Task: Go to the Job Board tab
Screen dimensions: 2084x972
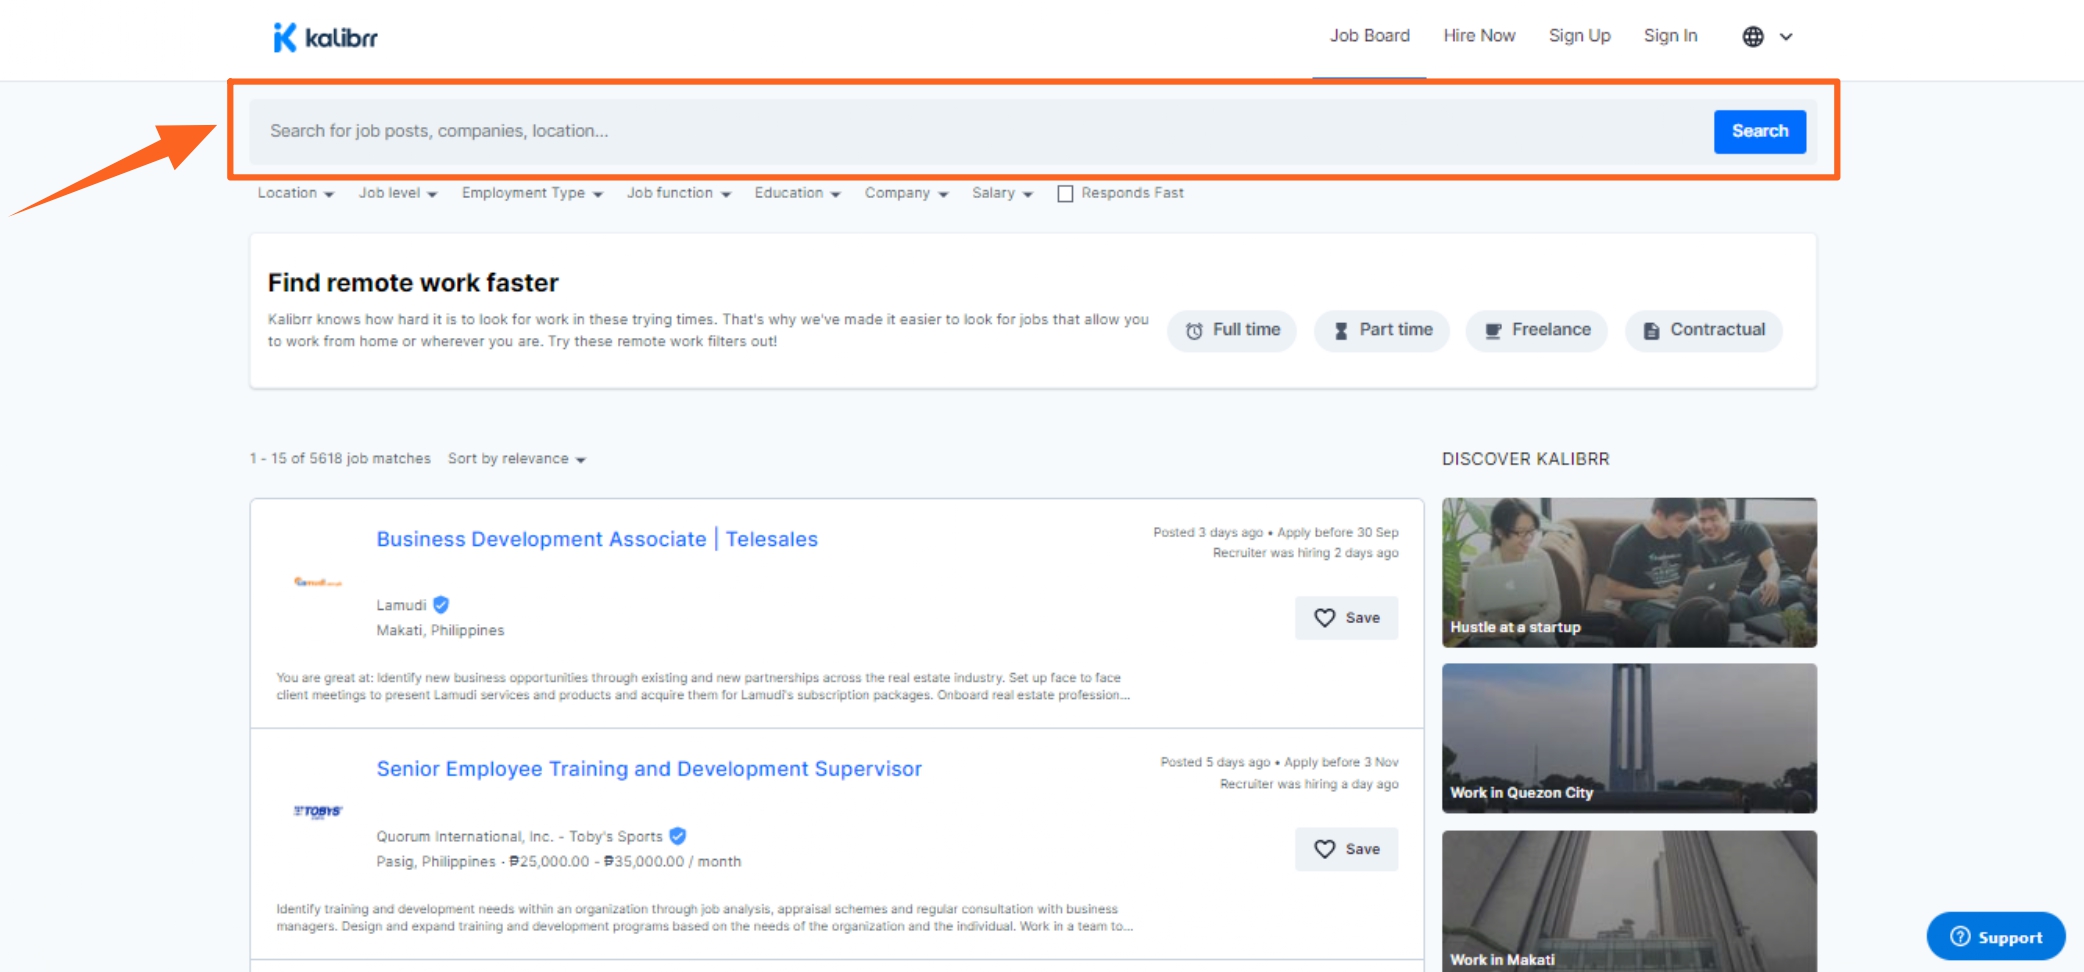Action: [1369, 36]
